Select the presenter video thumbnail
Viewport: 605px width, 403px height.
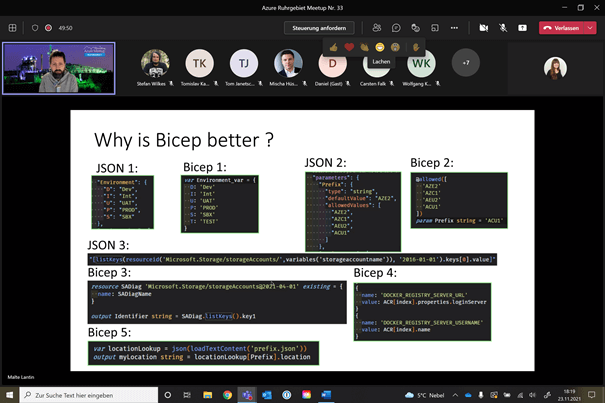[59, 68]
